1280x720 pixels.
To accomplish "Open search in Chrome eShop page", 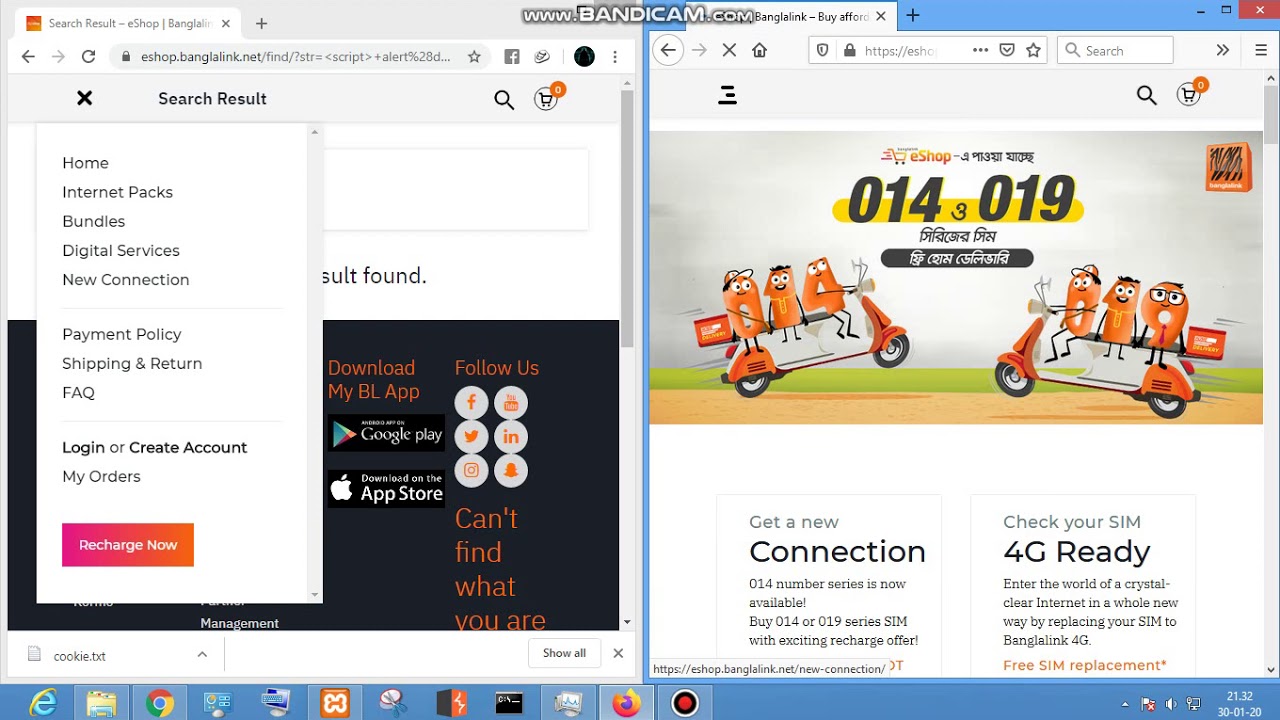I will pos(504,99).
